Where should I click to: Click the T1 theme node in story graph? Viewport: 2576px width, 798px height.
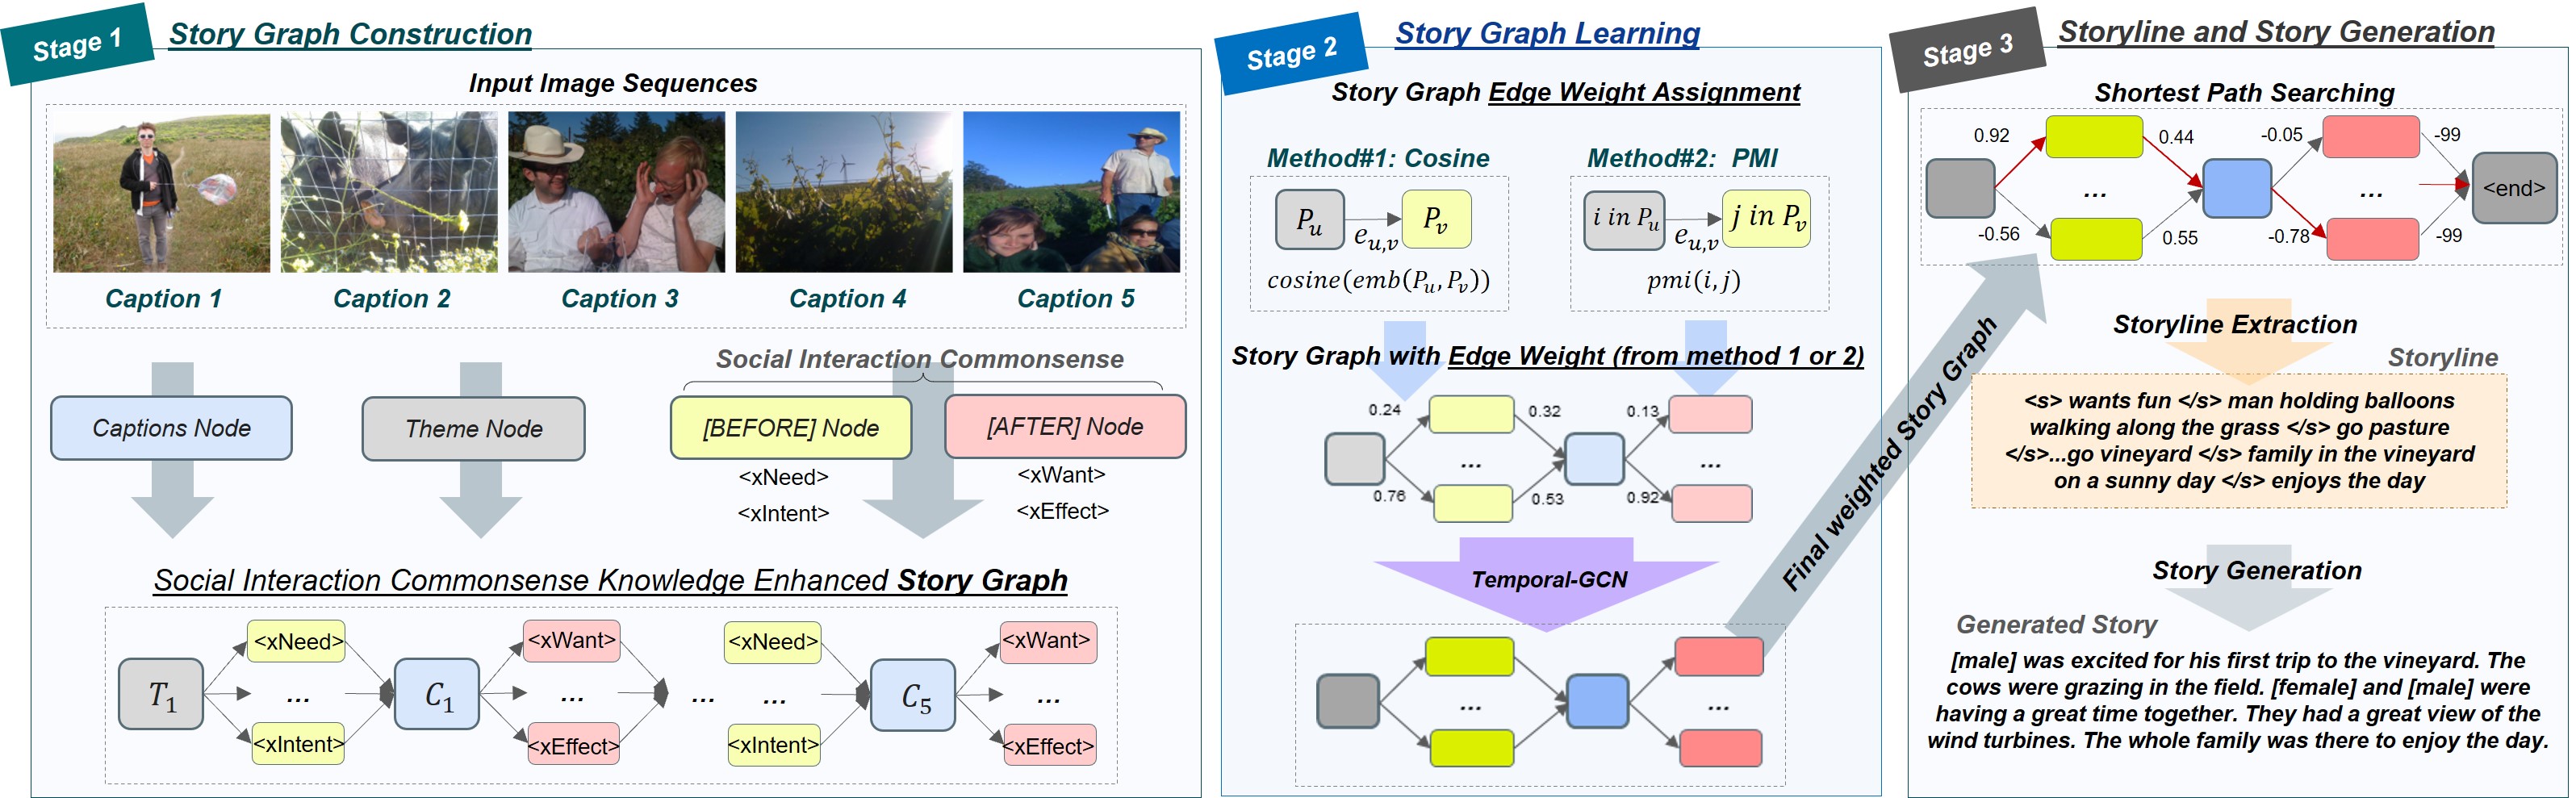[161, 694]
